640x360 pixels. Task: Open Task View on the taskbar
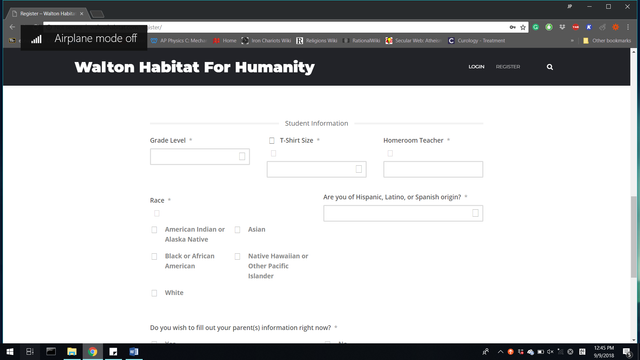(30, 351)
